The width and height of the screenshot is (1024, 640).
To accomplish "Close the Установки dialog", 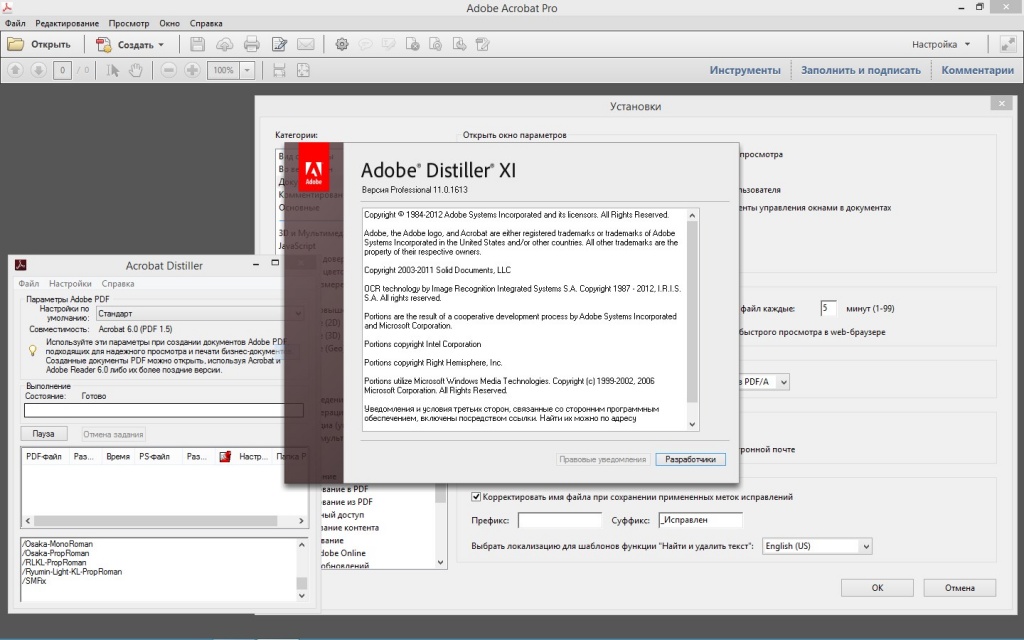I will (x=1002, y=103).
